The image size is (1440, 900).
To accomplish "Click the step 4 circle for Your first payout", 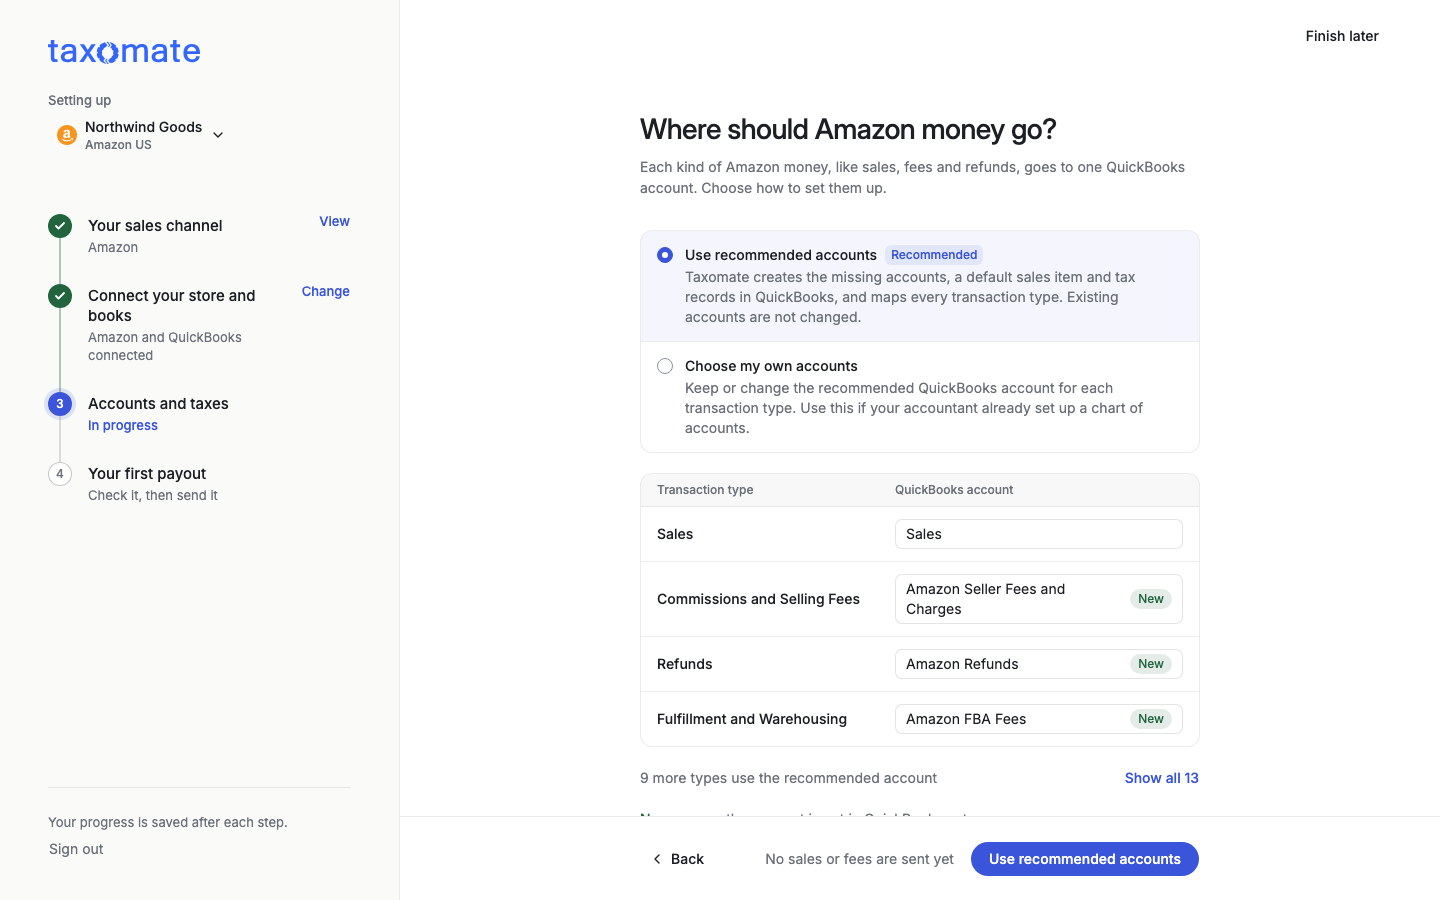I will point(60,474).
